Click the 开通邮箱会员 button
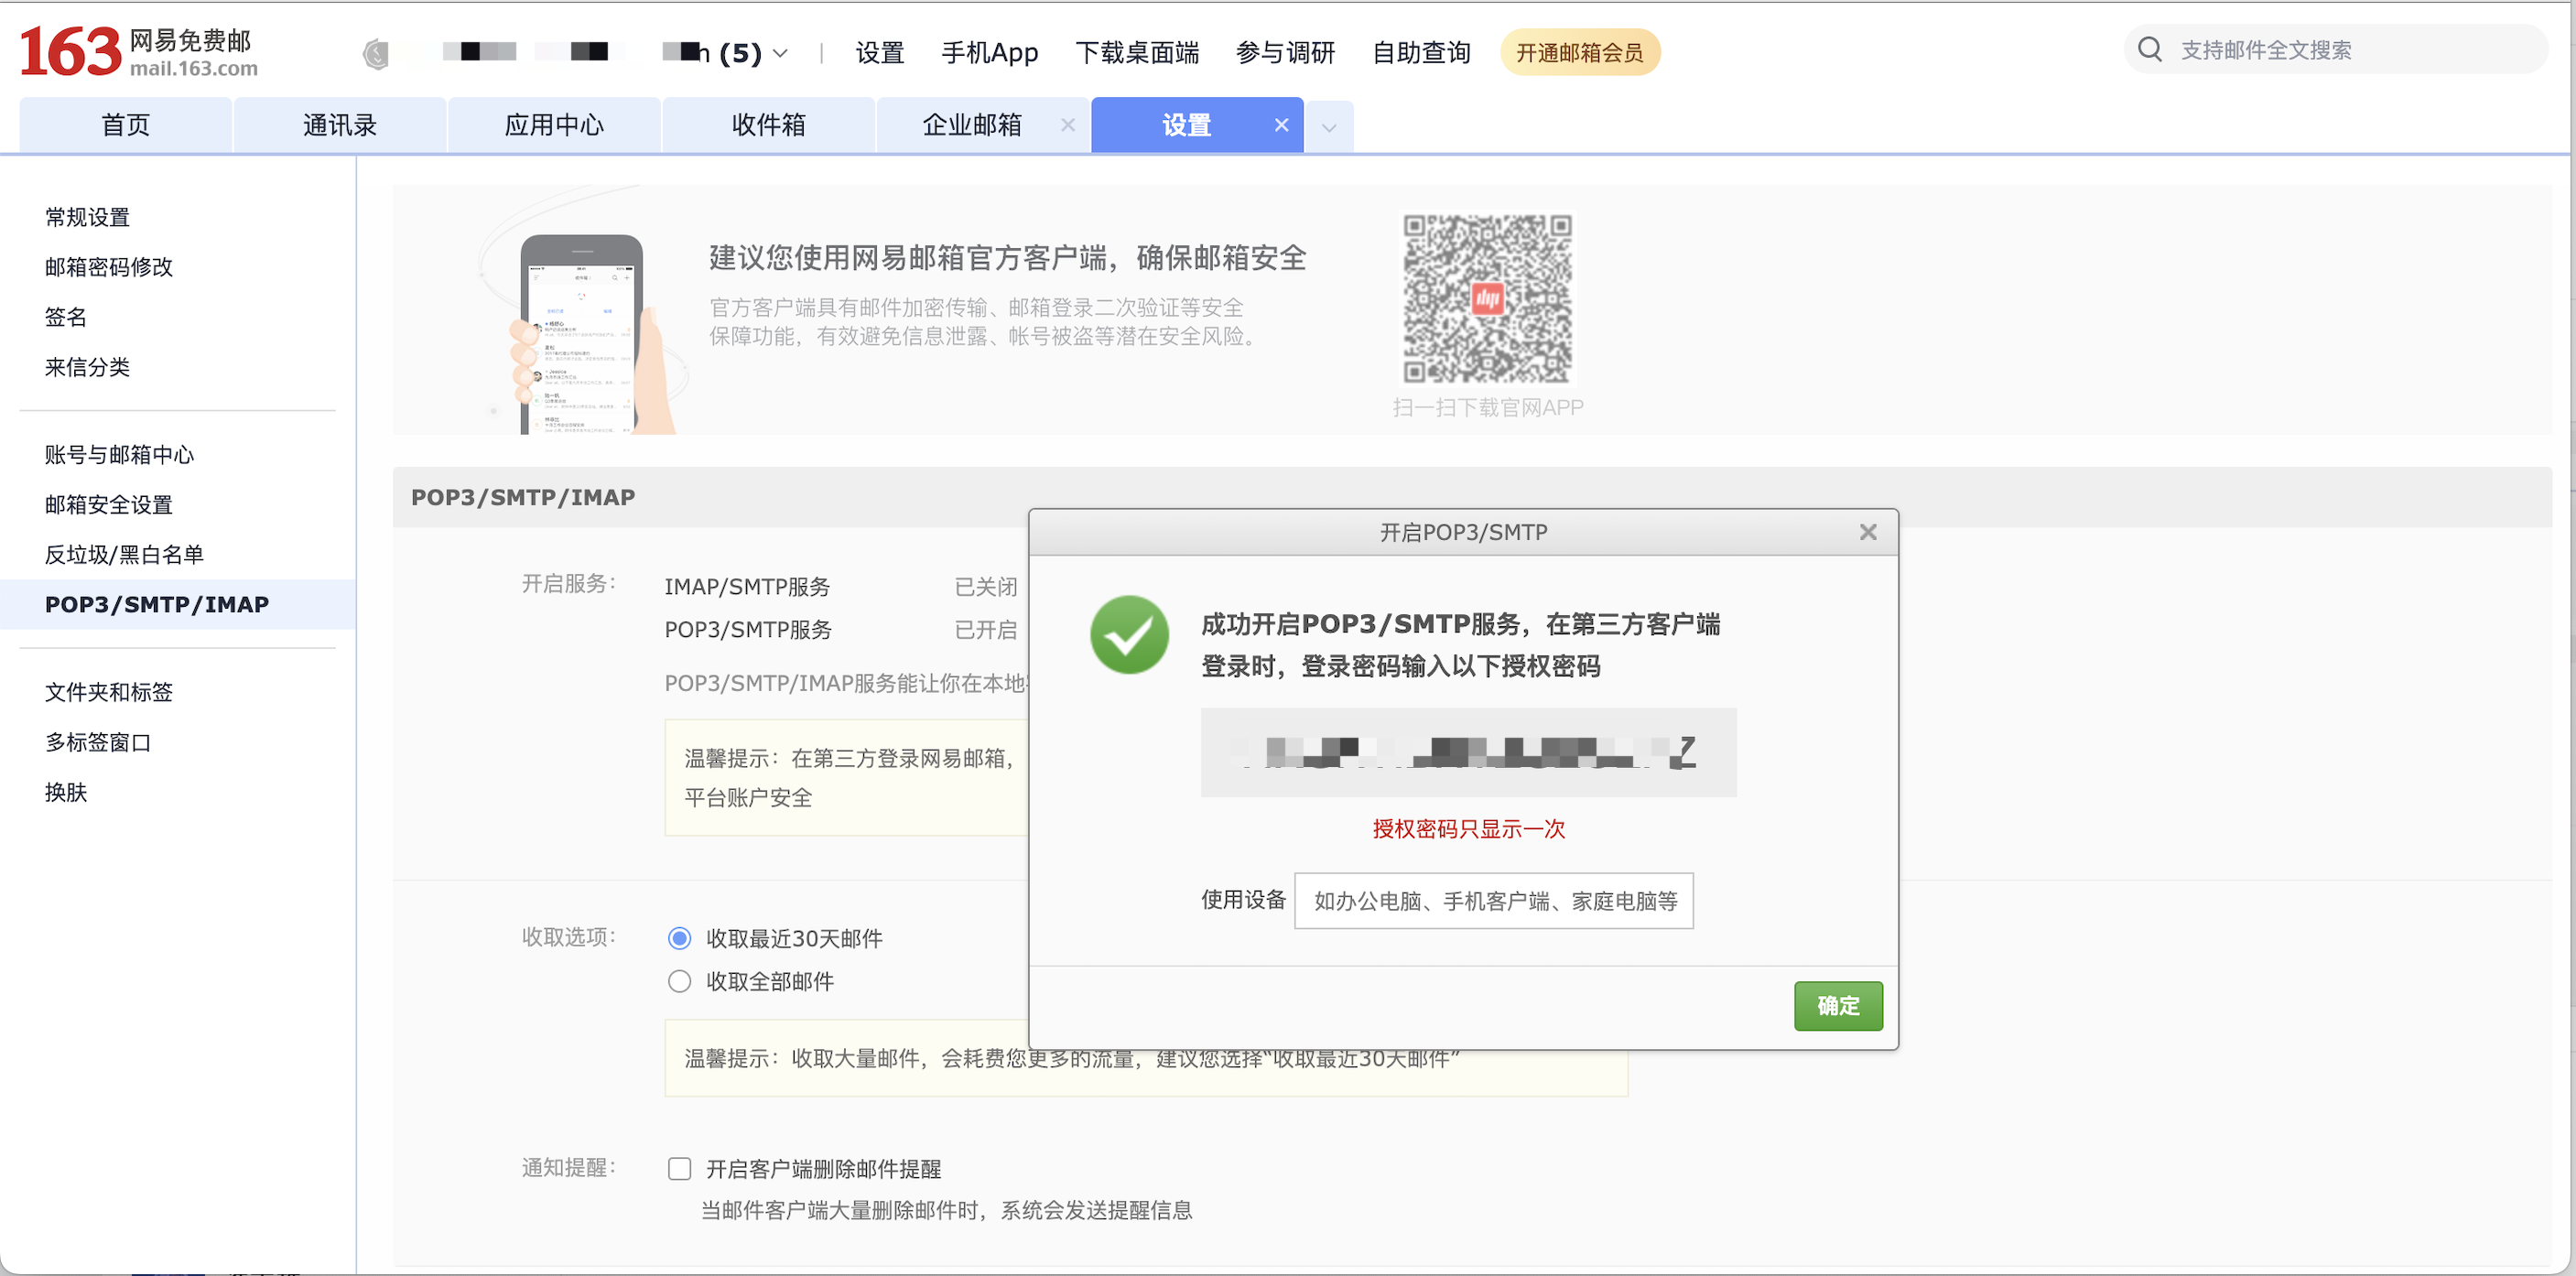This screenshot has height=1276, width=2576. point(1579,52)
